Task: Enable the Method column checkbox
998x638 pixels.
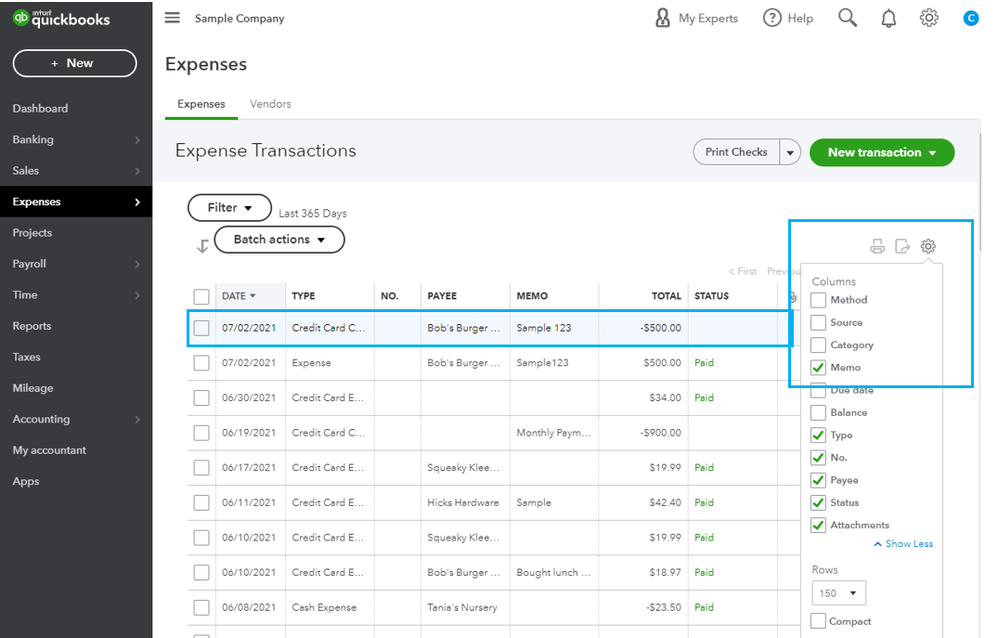Action: tap(818, 300)
